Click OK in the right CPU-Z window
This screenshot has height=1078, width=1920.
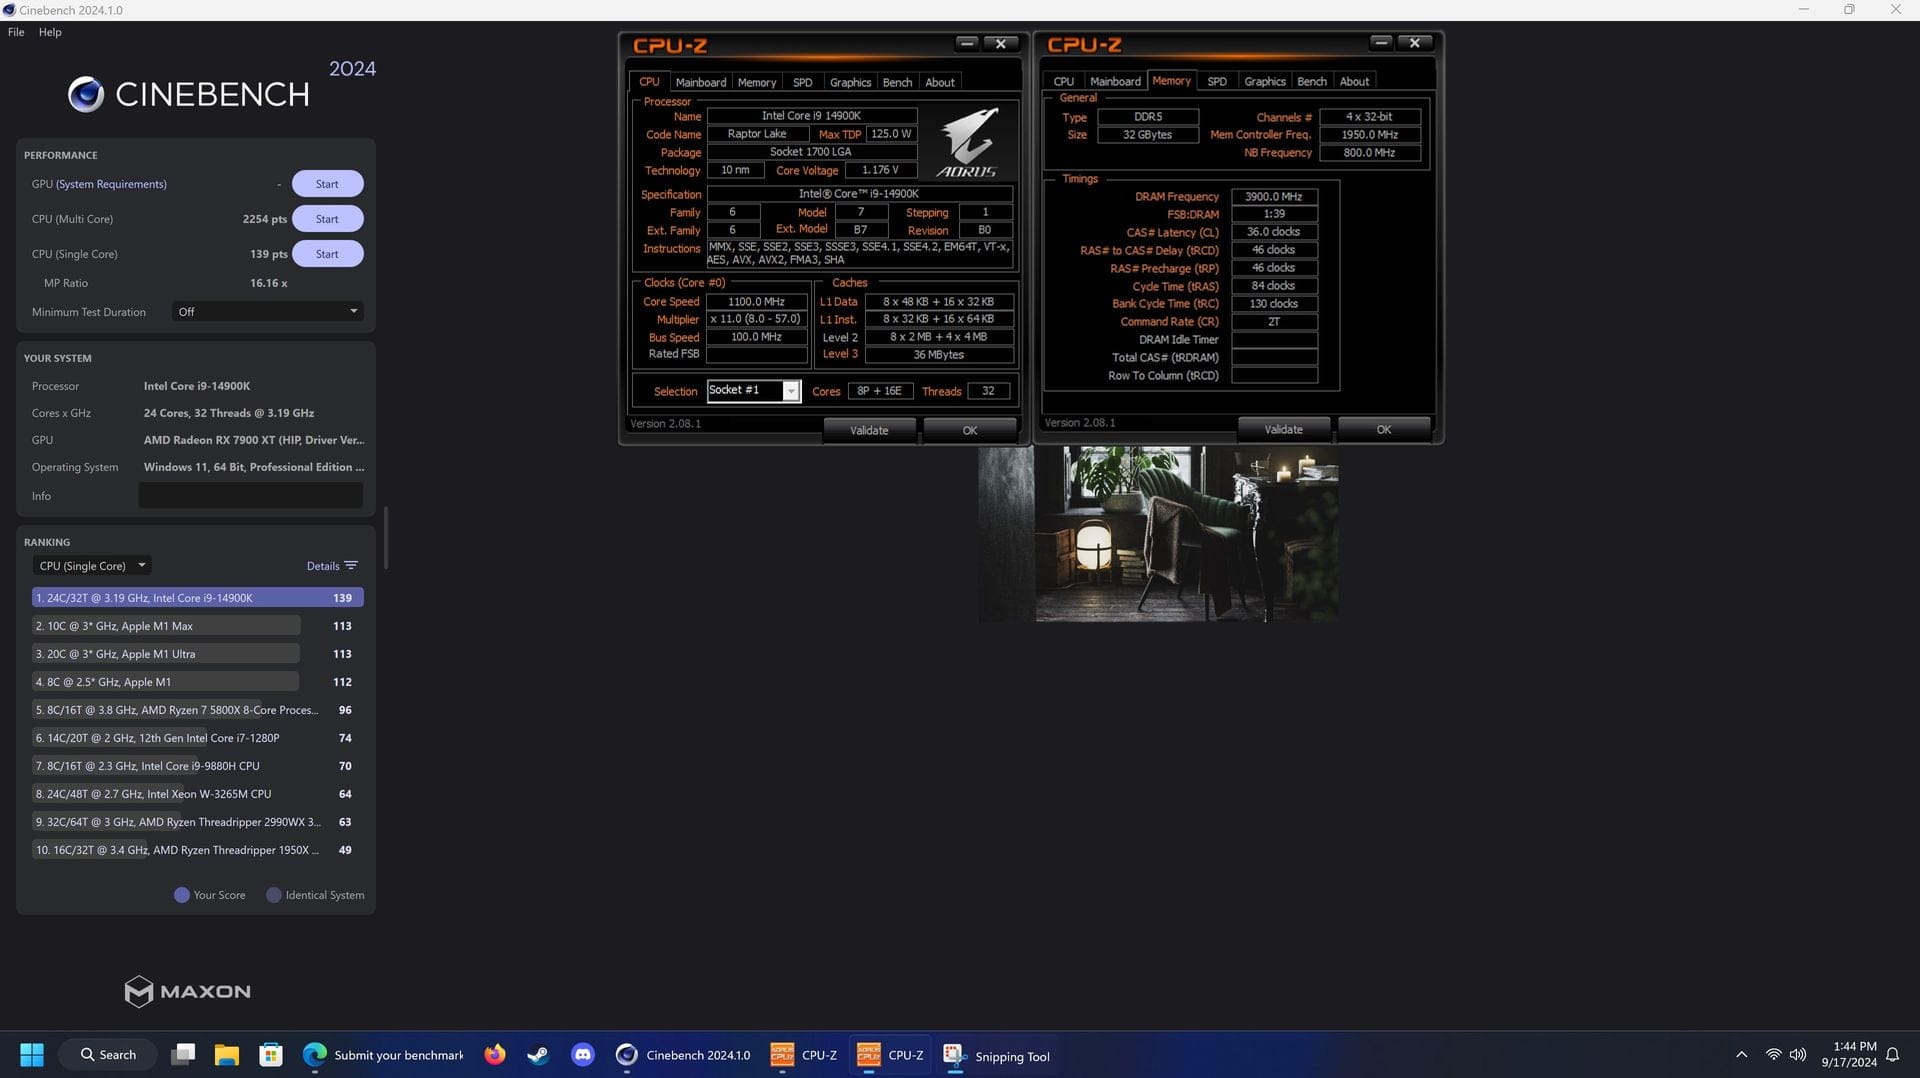tap(1383, 429)
